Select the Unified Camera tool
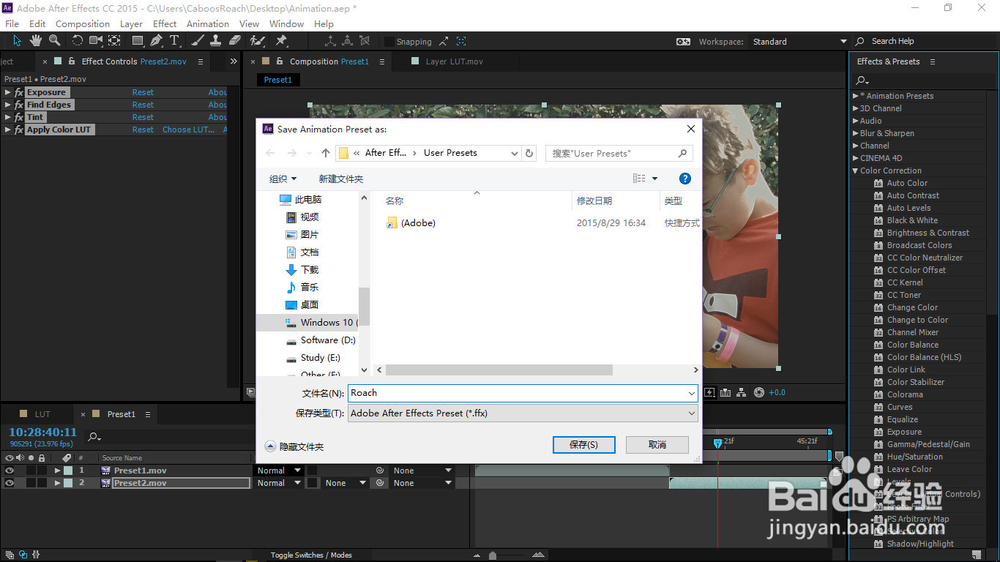 pos(96,41)
